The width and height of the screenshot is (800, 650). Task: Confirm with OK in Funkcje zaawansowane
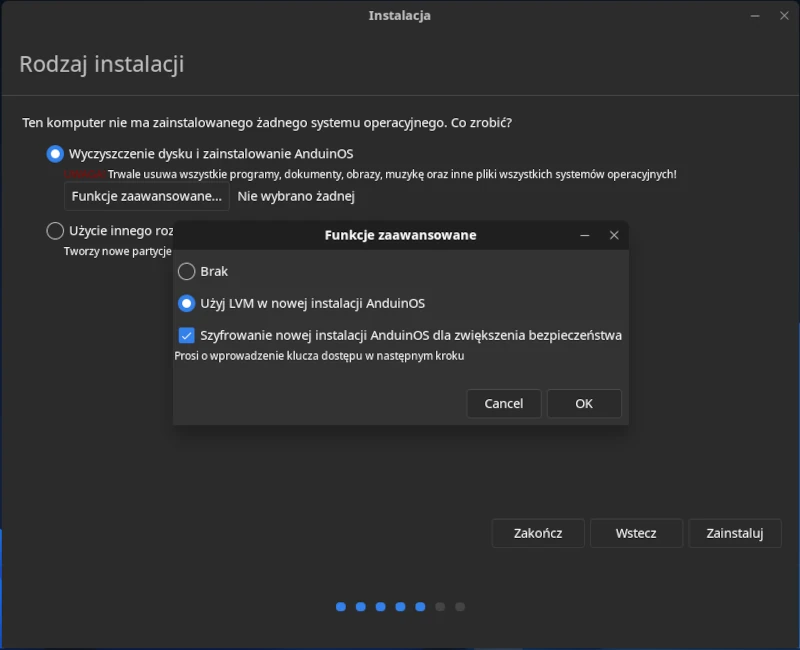[584, 404]
